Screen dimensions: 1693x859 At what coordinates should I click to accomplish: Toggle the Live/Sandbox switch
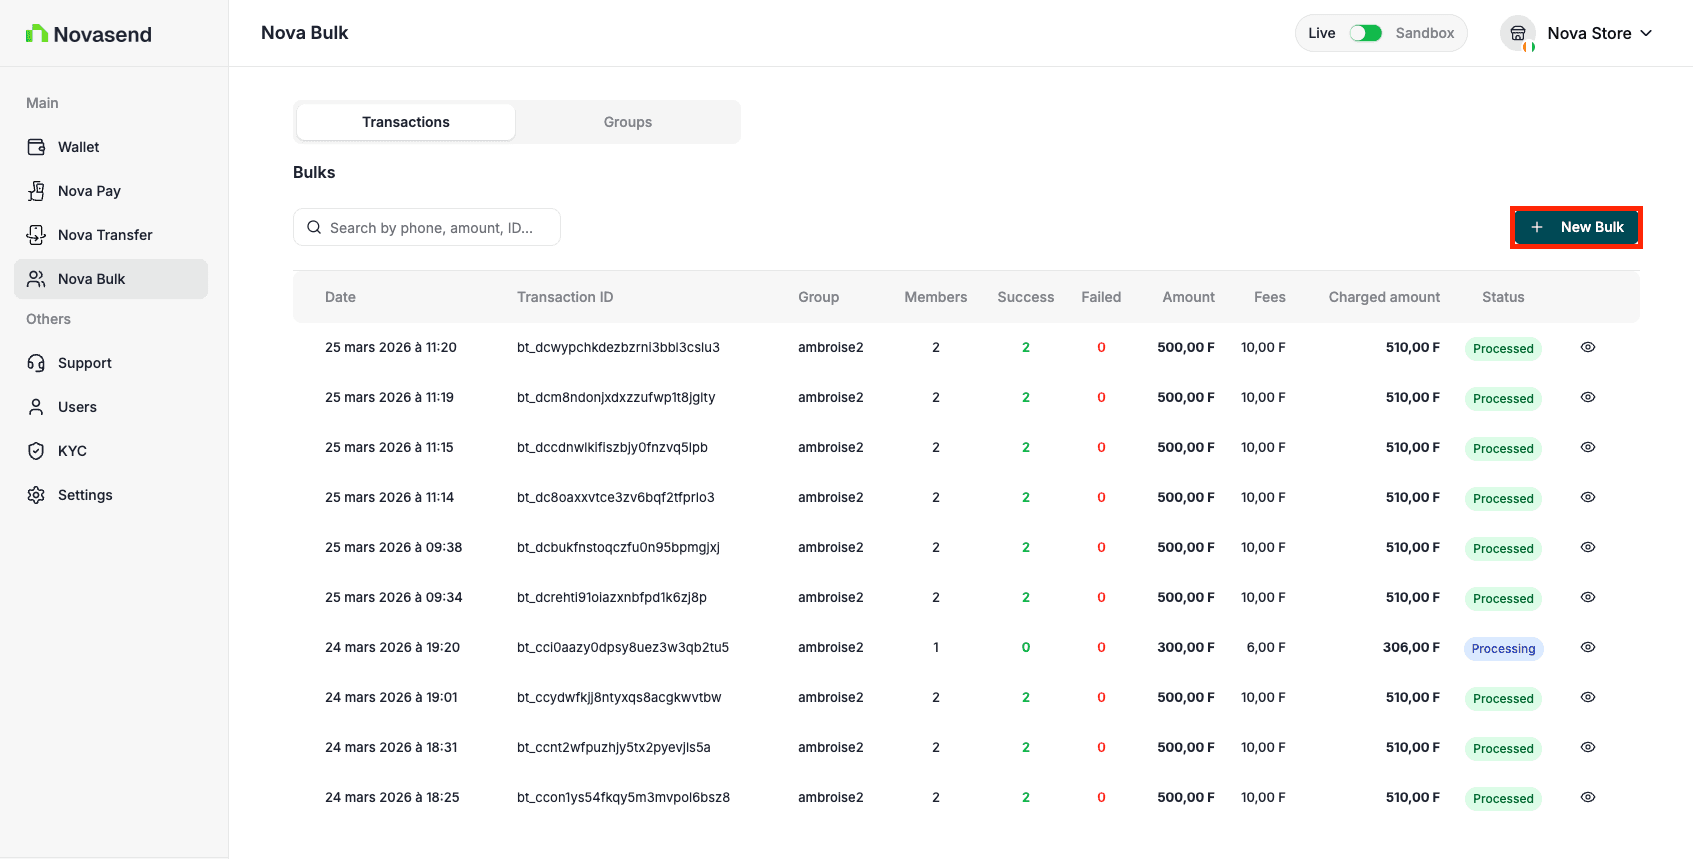[1365, 33]
